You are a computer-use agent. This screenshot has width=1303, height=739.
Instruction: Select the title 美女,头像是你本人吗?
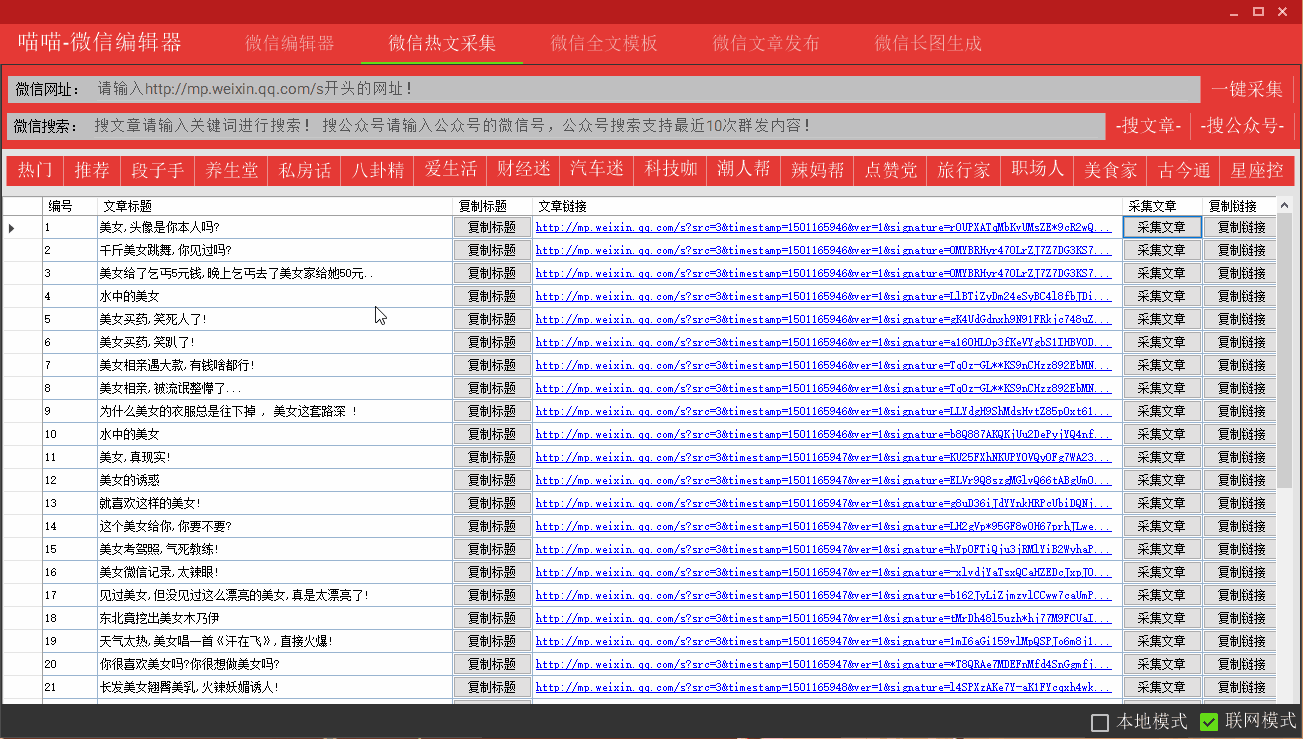click(x=159, y=227)
